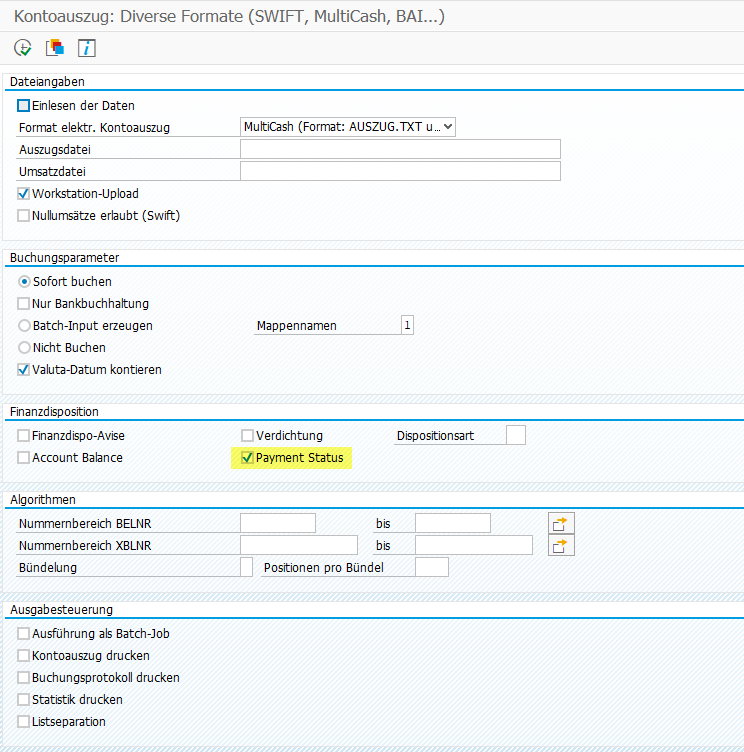This screenshot has height=752, width=744.
Task: Choose the Nicht Buchen radio option
Action: [x=24, y=347]
